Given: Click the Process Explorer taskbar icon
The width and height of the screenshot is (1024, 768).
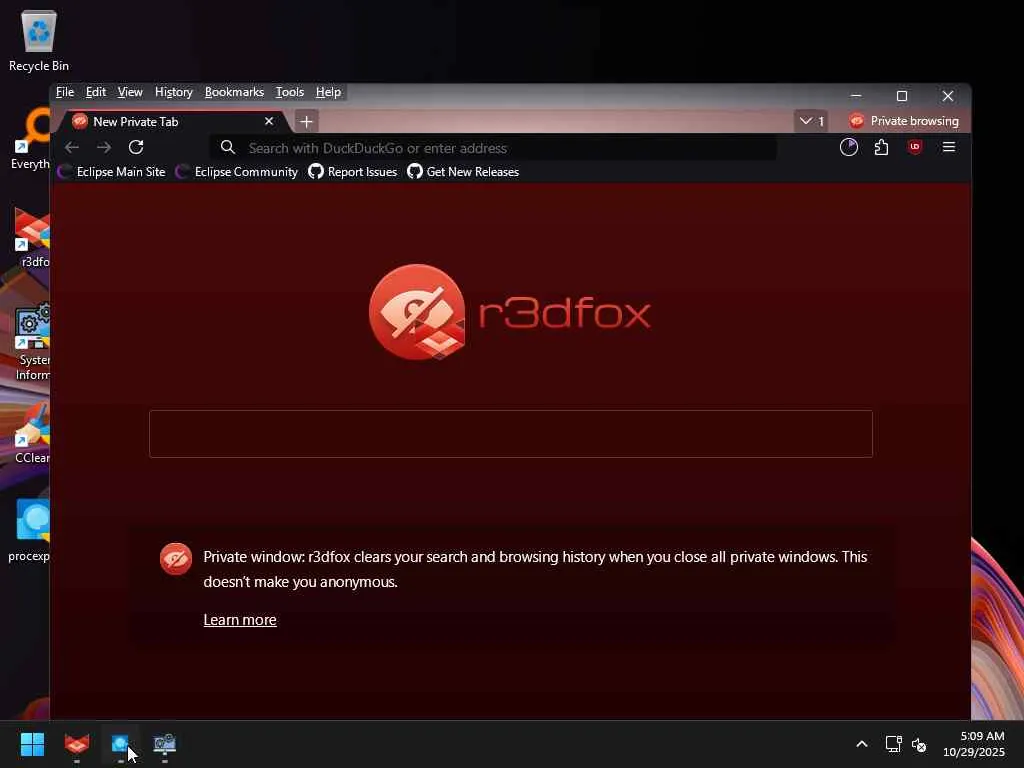Looking at the screenshot, I should pos(120,744).
